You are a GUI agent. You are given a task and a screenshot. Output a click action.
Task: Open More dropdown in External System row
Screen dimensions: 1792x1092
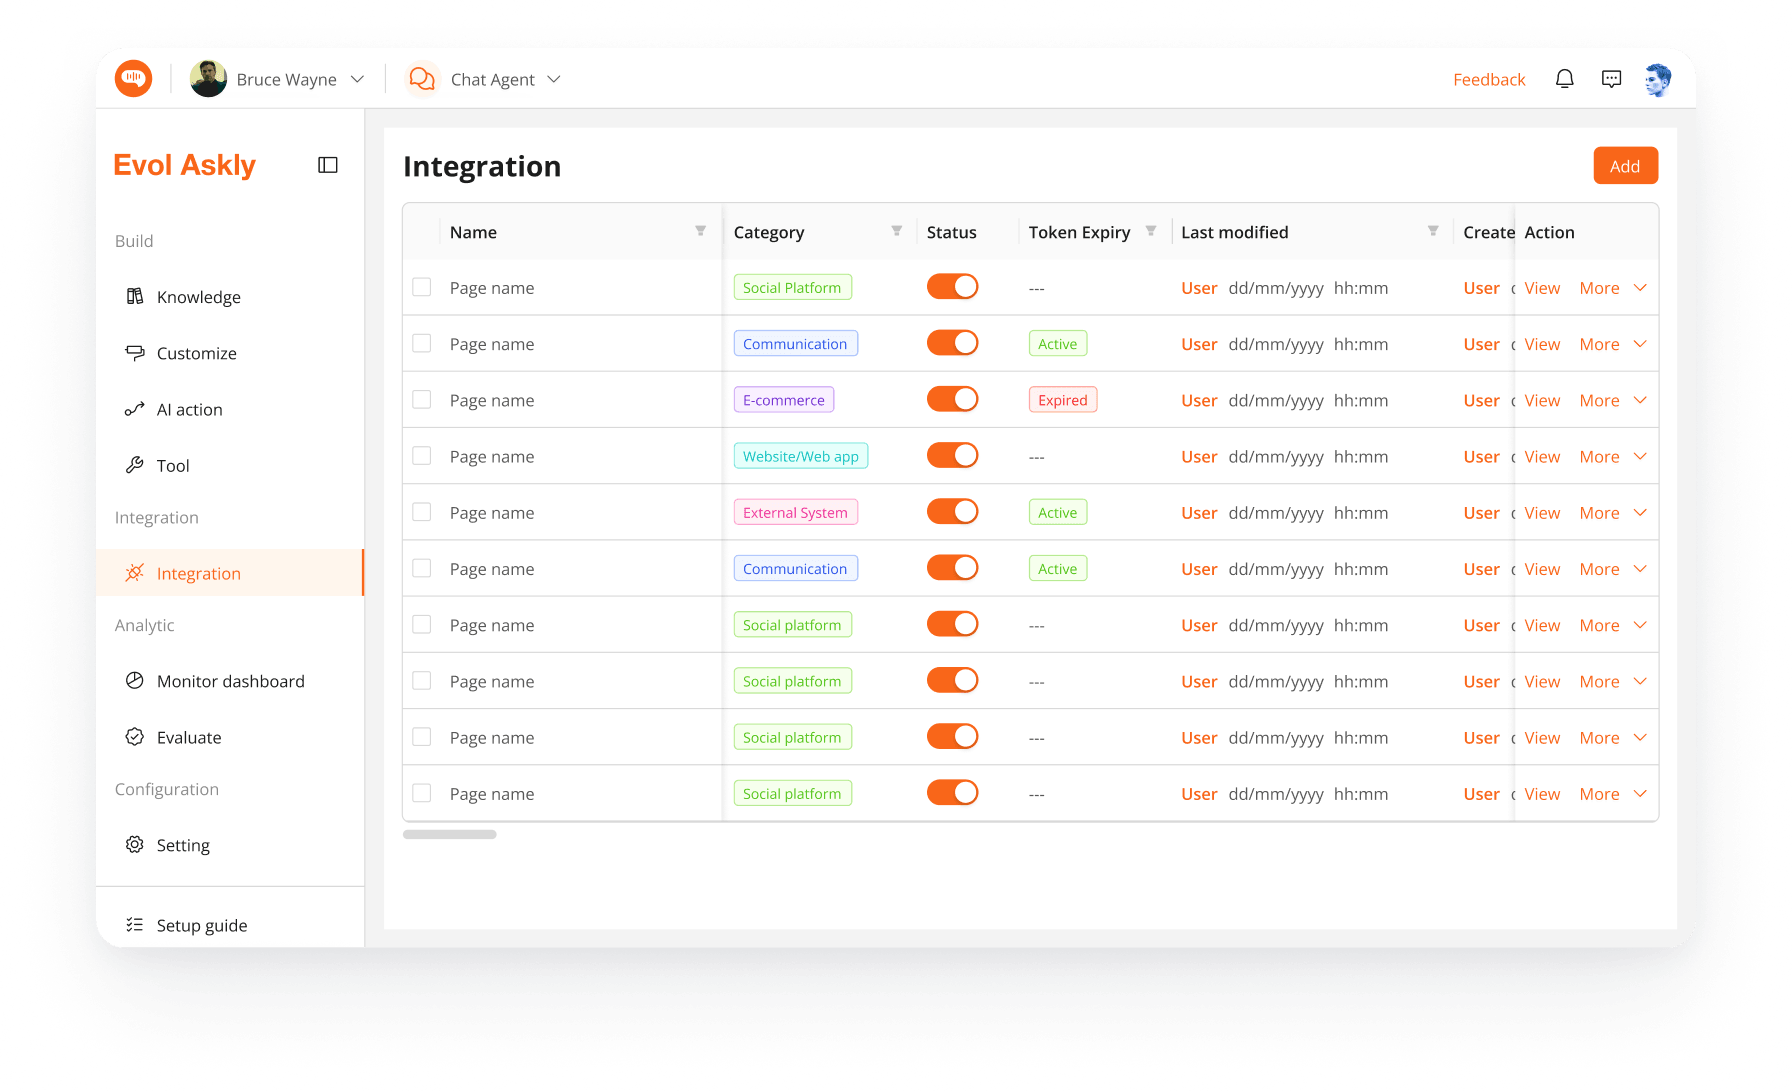pos(1613,512)
